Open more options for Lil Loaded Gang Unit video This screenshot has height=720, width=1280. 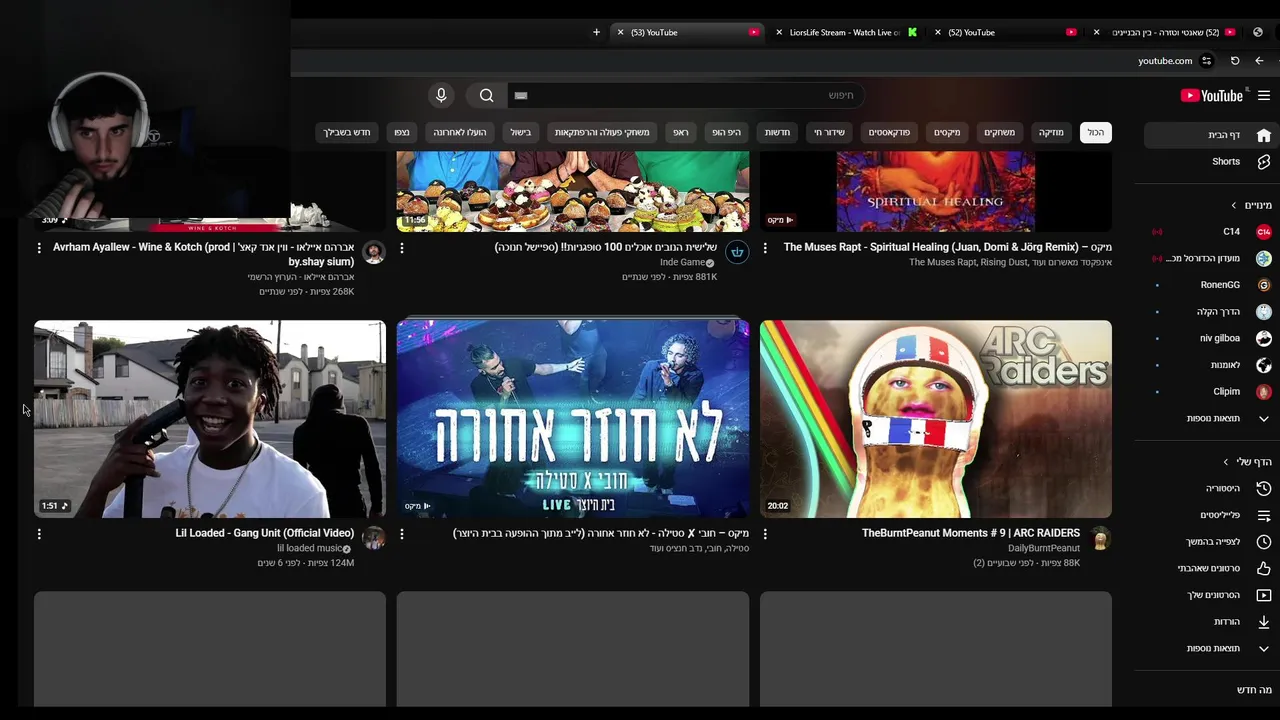[x=39, y=534]
